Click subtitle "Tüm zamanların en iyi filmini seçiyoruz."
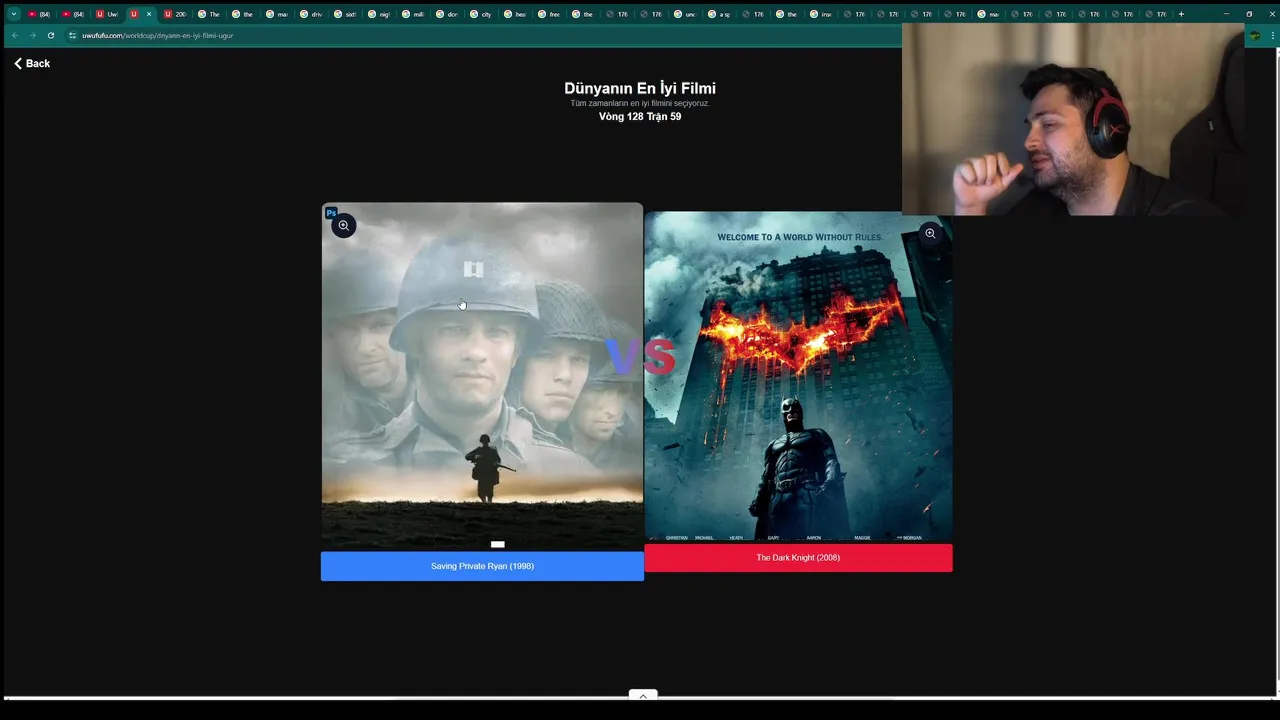The image size is (1280, 720). point(640,103)
